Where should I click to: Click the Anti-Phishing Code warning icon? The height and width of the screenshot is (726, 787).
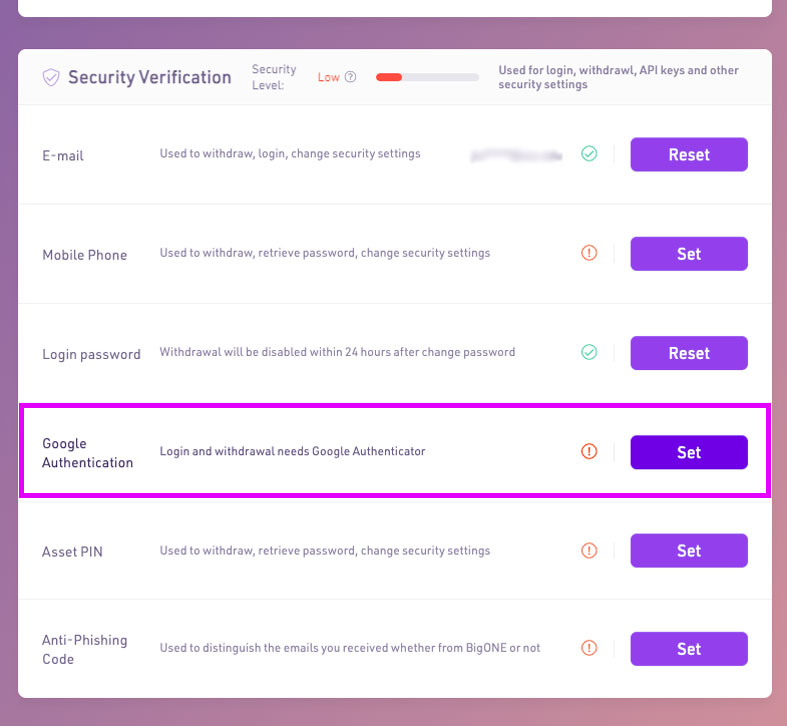click(x=589, y=648)
